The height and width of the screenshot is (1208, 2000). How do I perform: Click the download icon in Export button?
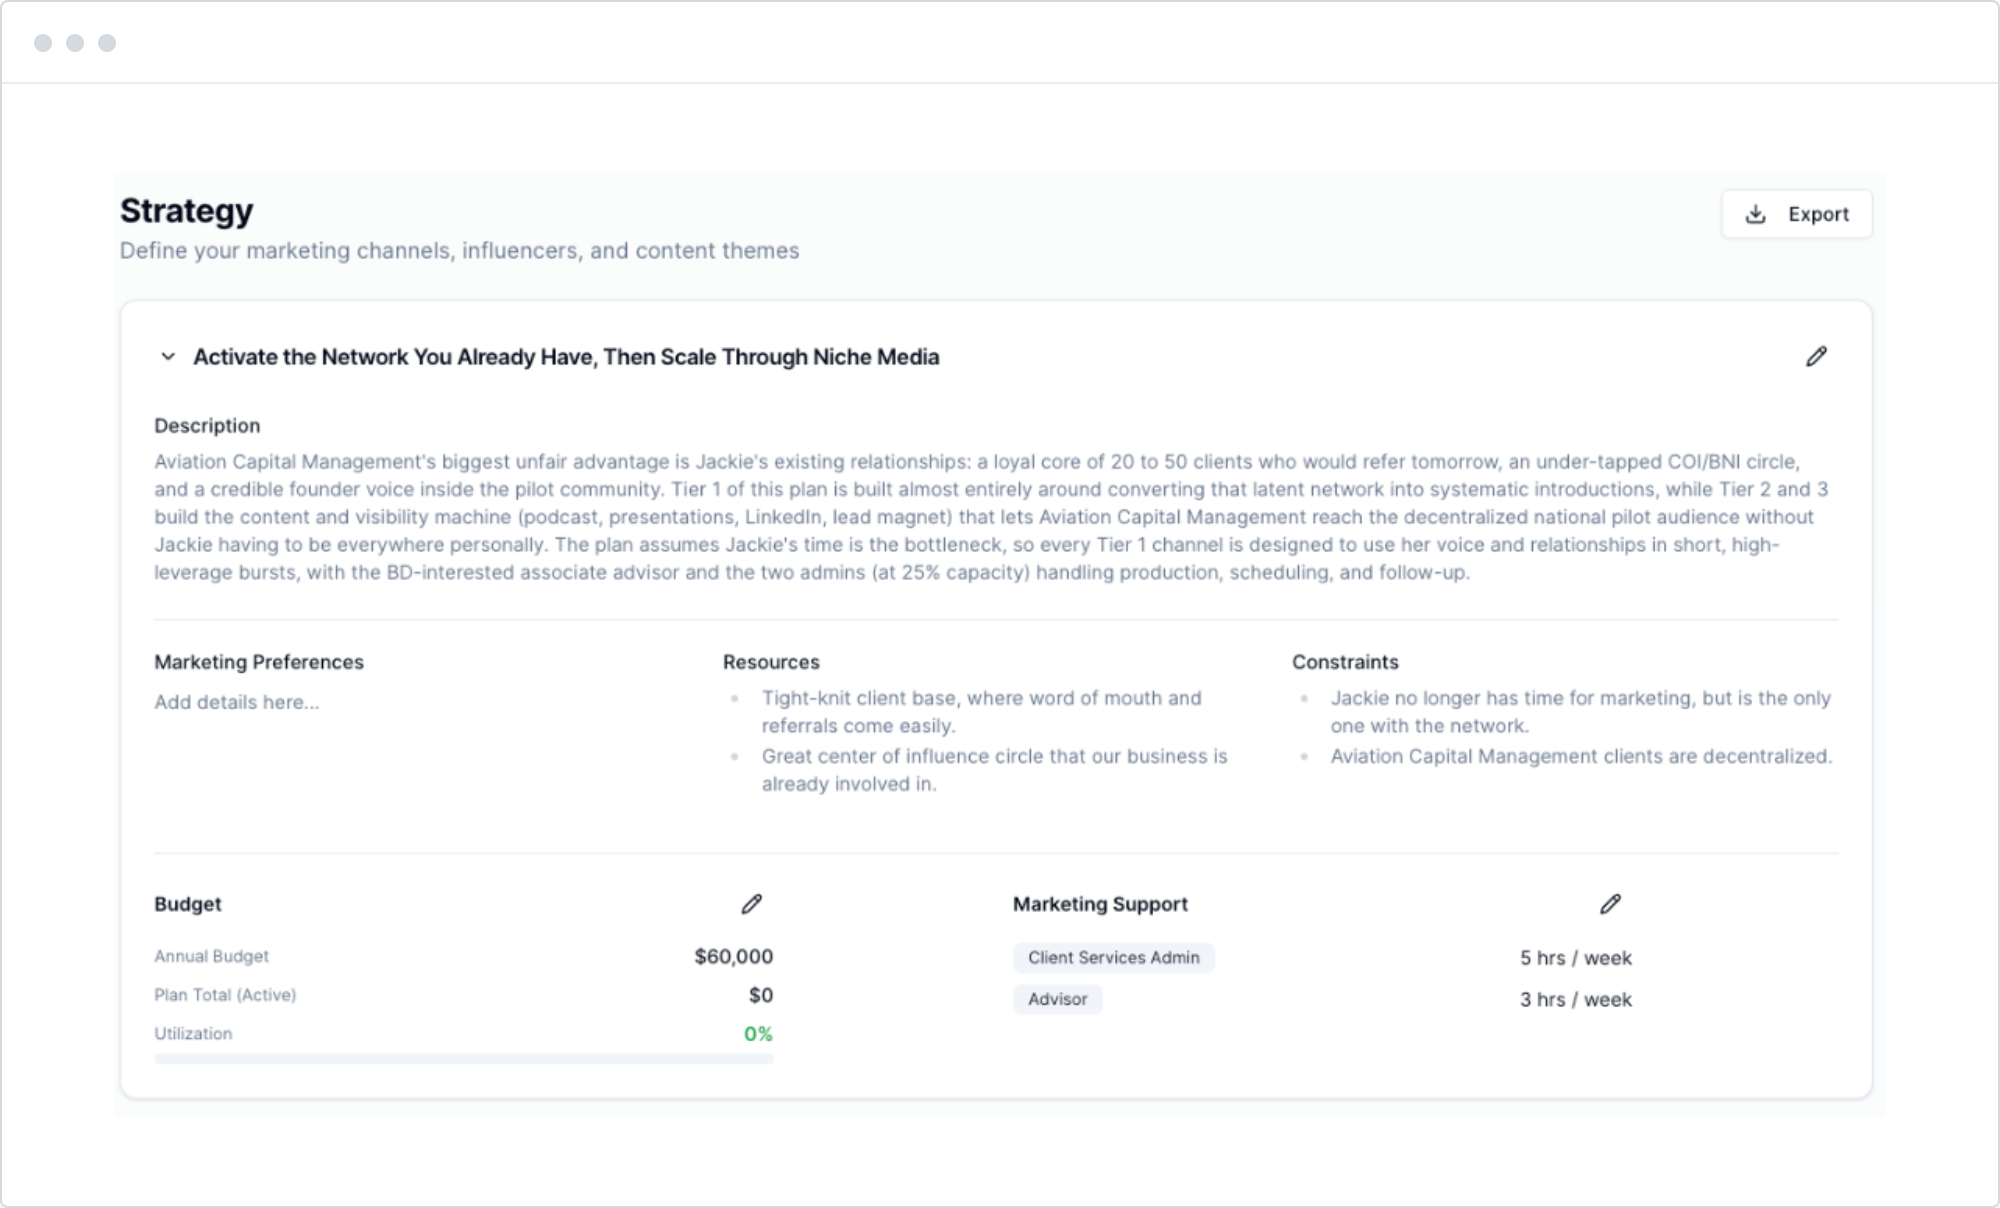[x=1755, y=214]
